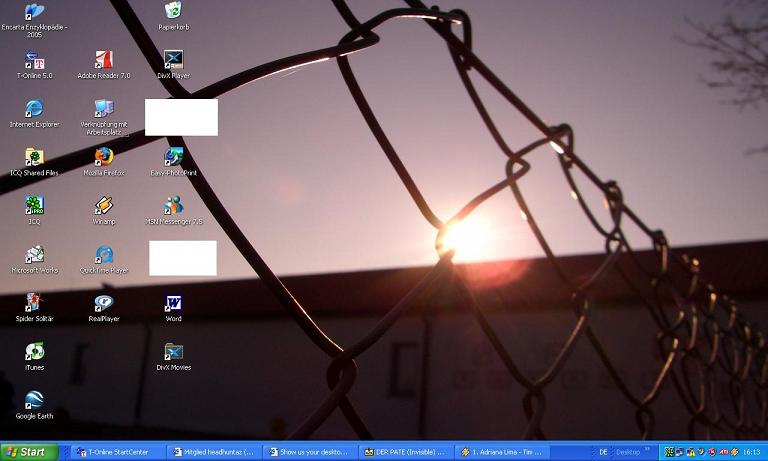The width and height of the screenshot is (768, 461).
Task: Open the RealPlayer desktop icon
Action: coord(104,303)
